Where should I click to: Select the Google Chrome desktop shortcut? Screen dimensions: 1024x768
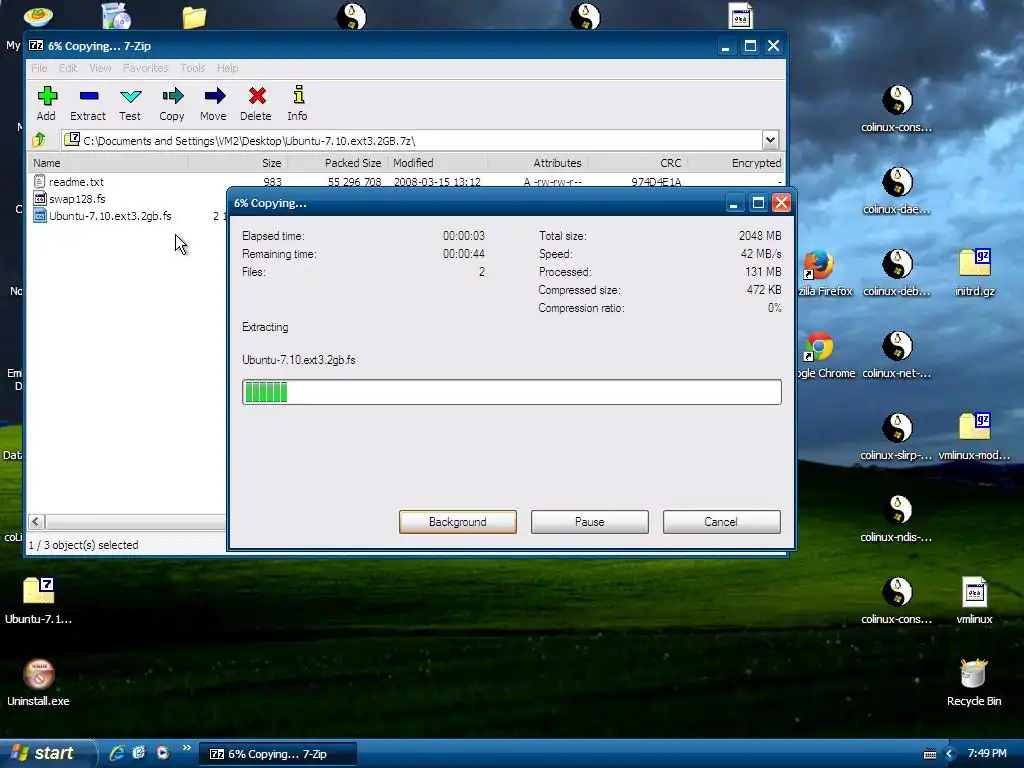(825, 355)
